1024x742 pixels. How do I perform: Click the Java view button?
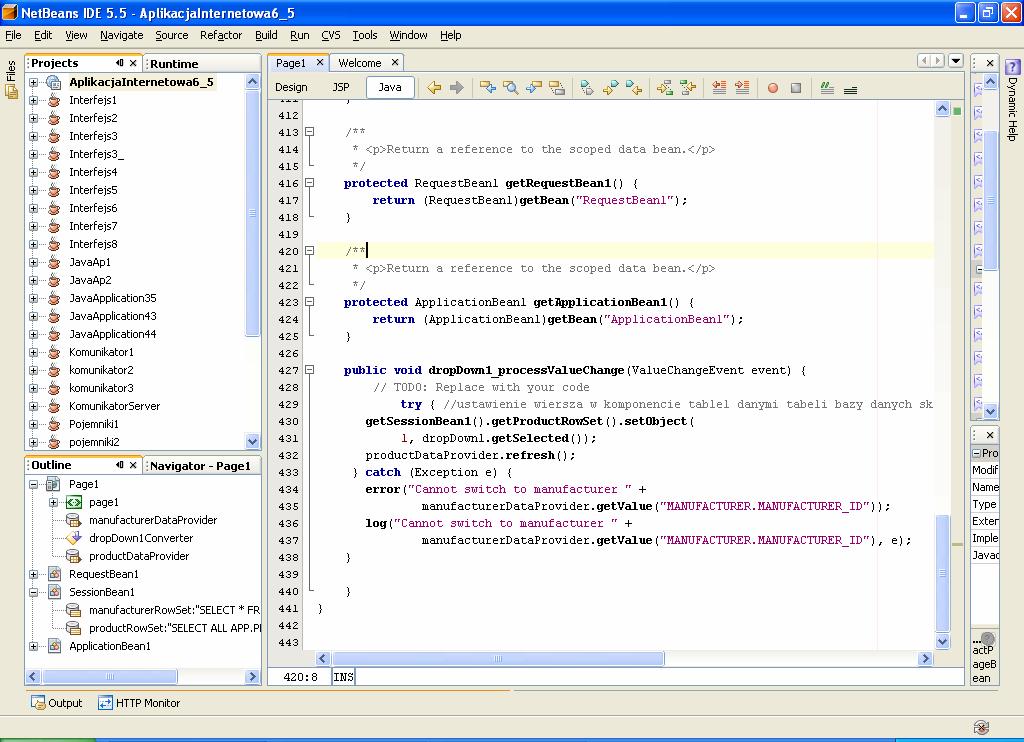(x=390, y=87)
